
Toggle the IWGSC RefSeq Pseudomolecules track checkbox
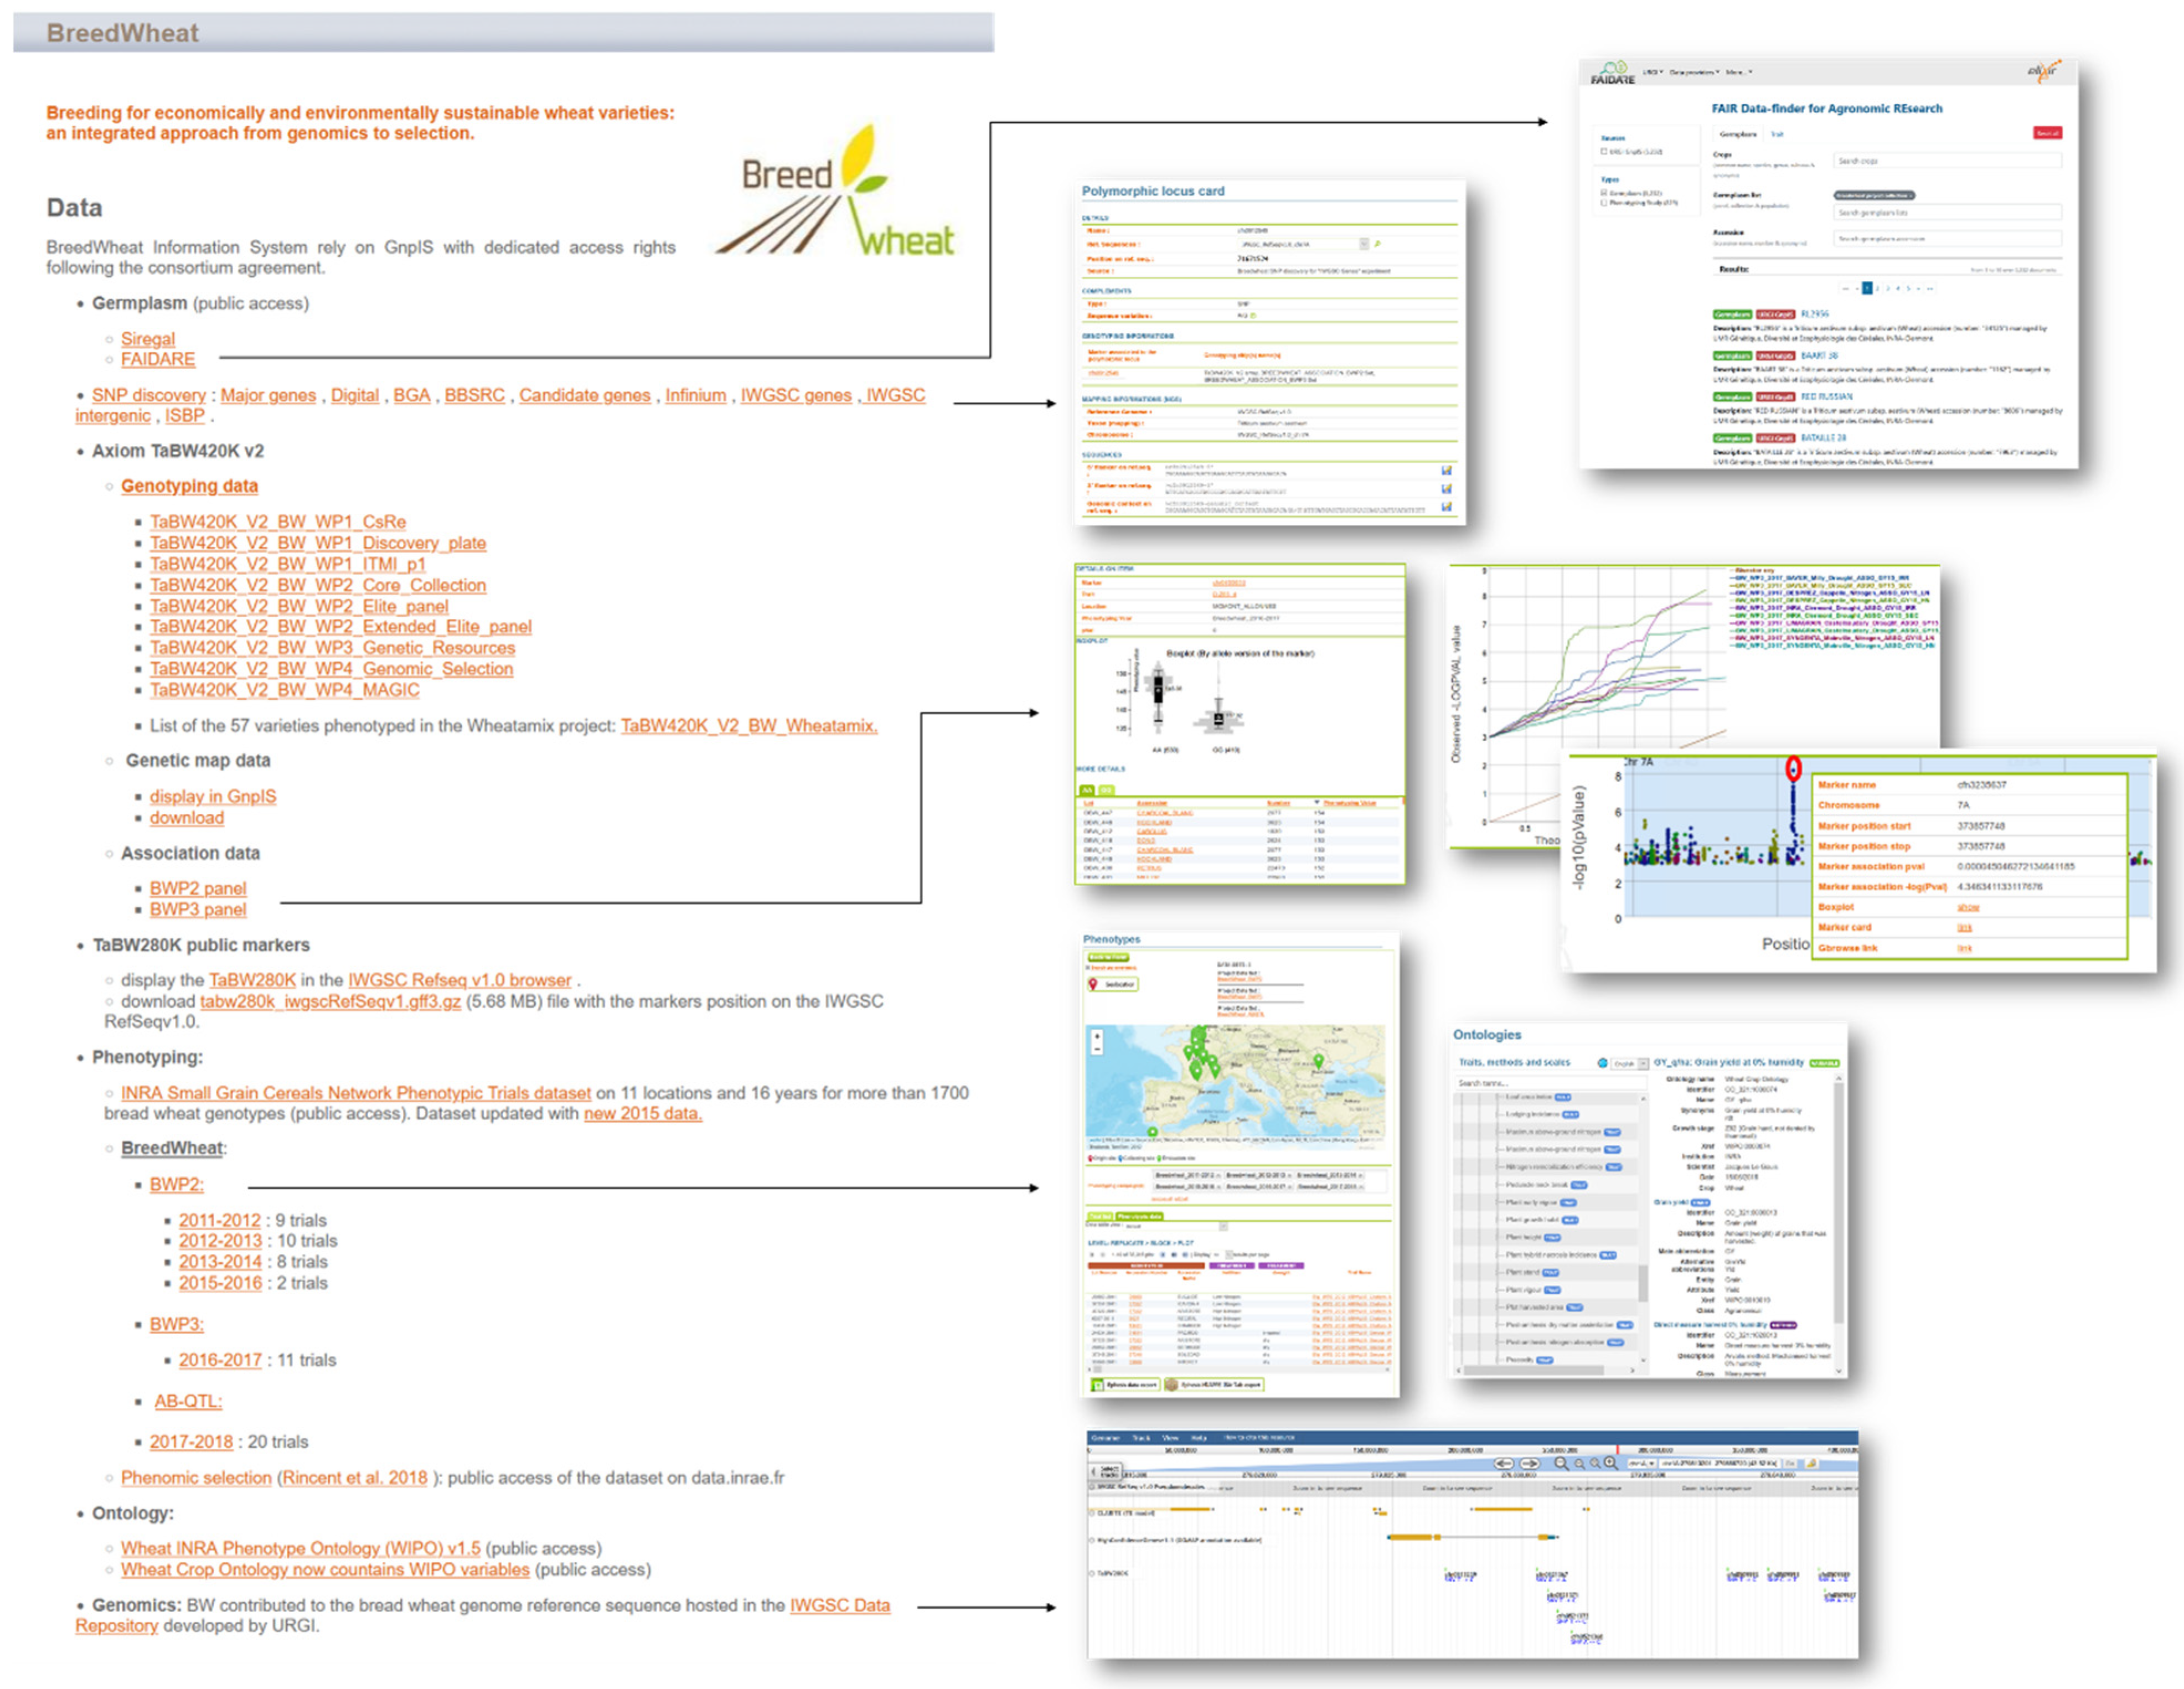coord(1091,1487)
